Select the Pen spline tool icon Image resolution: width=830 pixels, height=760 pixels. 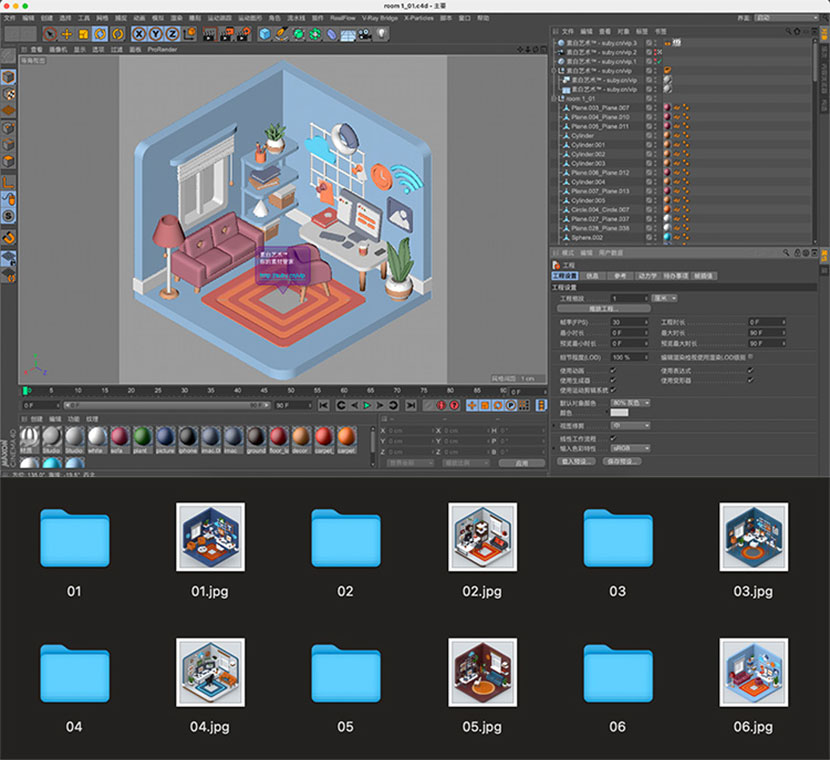pyautogui.click(x=282, y=34)
